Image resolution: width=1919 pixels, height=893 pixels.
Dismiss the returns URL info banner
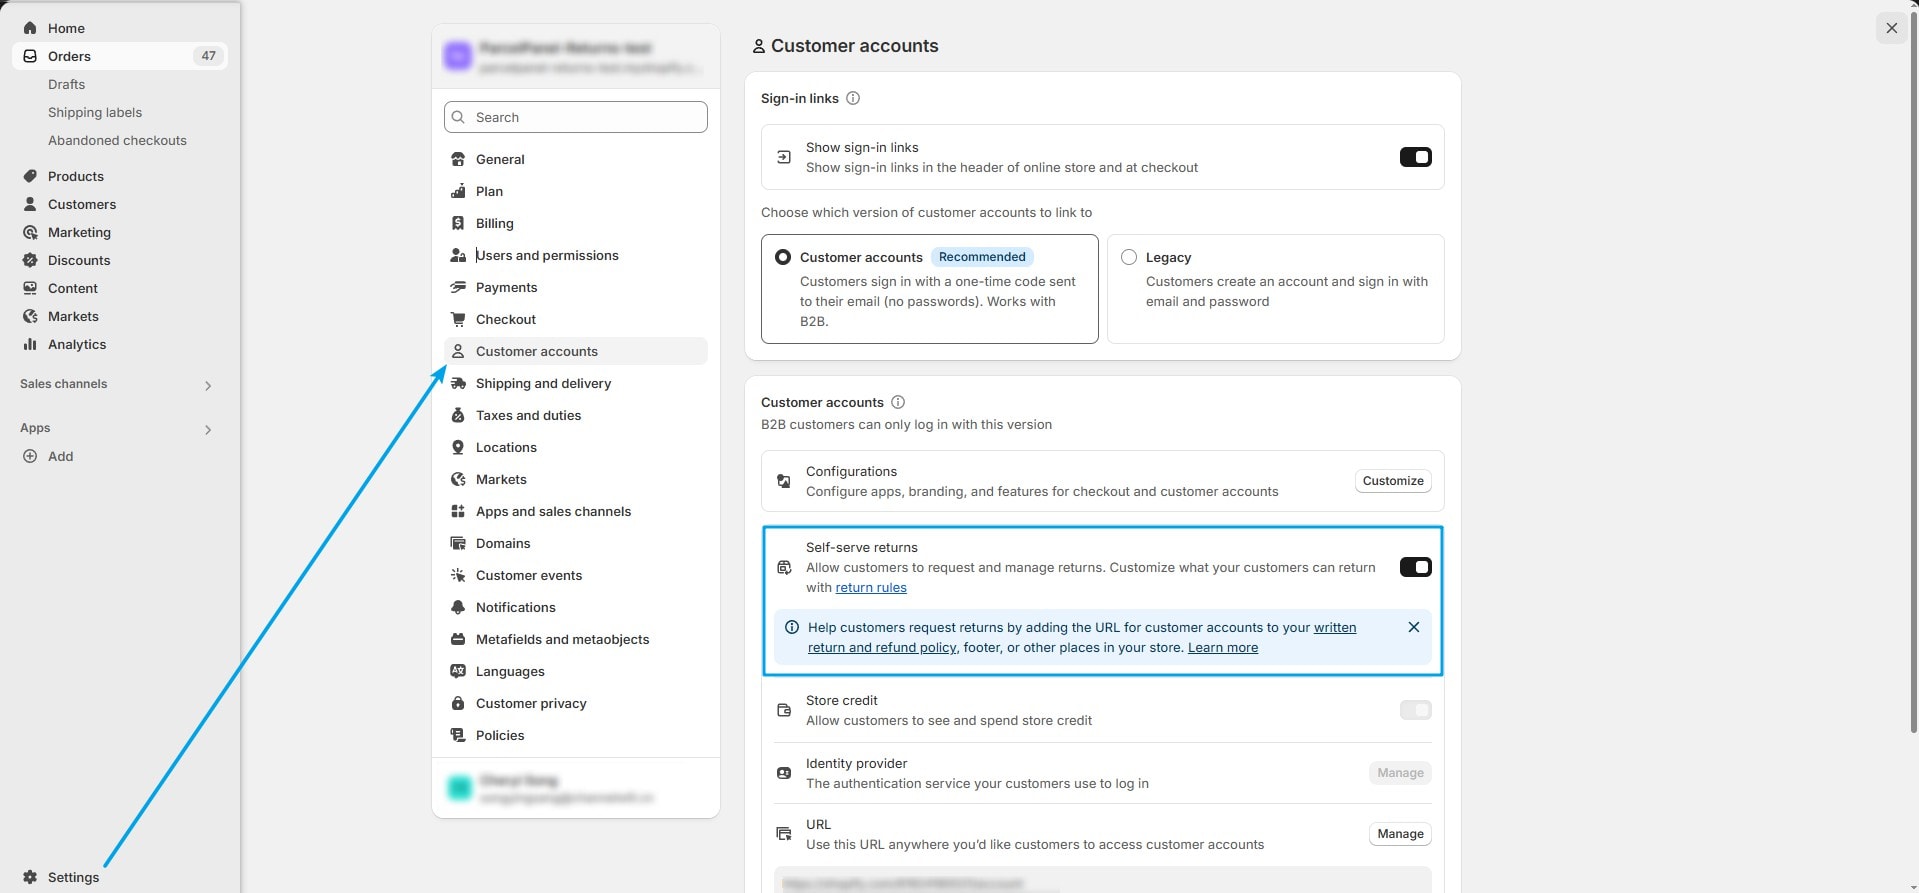pyautogui.click(x=1413, y=627)
